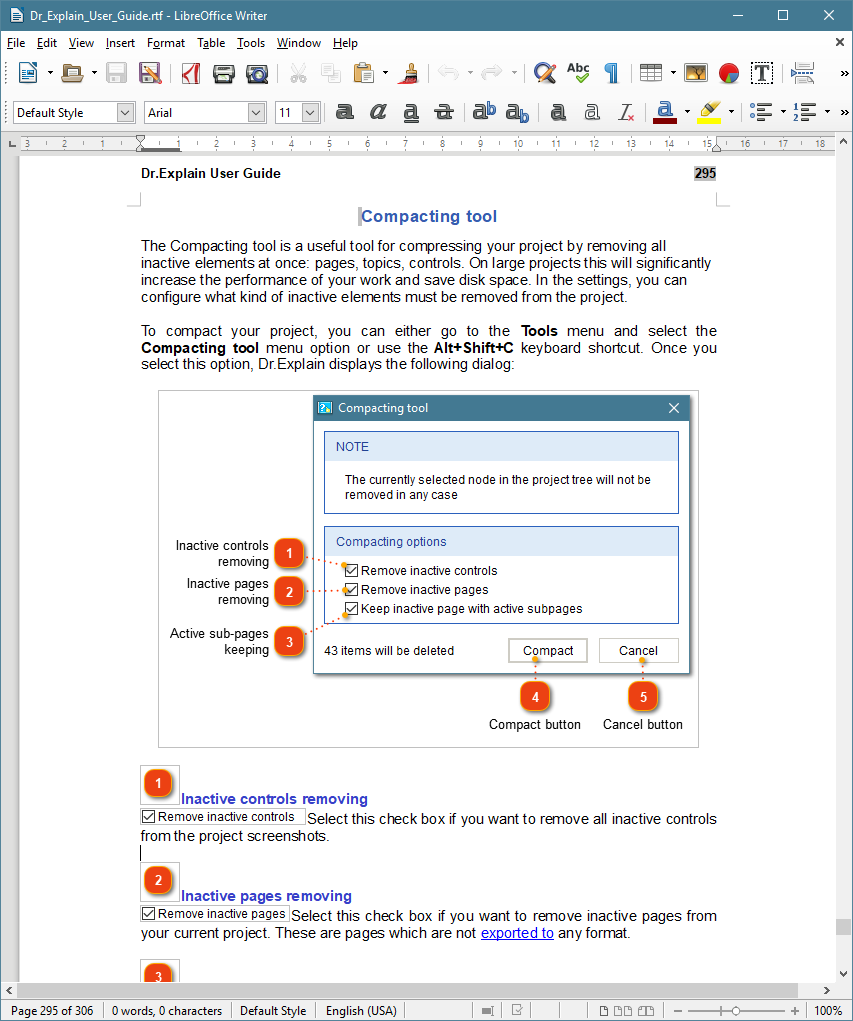
Task: Click the Save As icon with red pencil
Action: tap(150, 73)
